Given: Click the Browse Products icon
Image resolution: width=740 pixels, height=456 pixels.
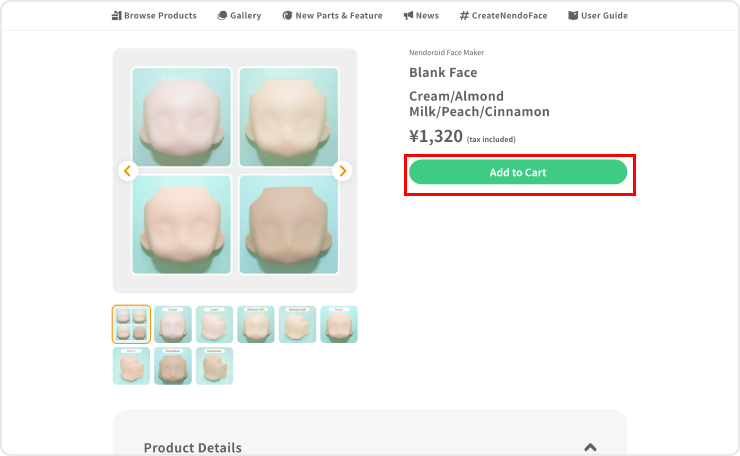Looking at the screenshot, I should click(116, 16).
